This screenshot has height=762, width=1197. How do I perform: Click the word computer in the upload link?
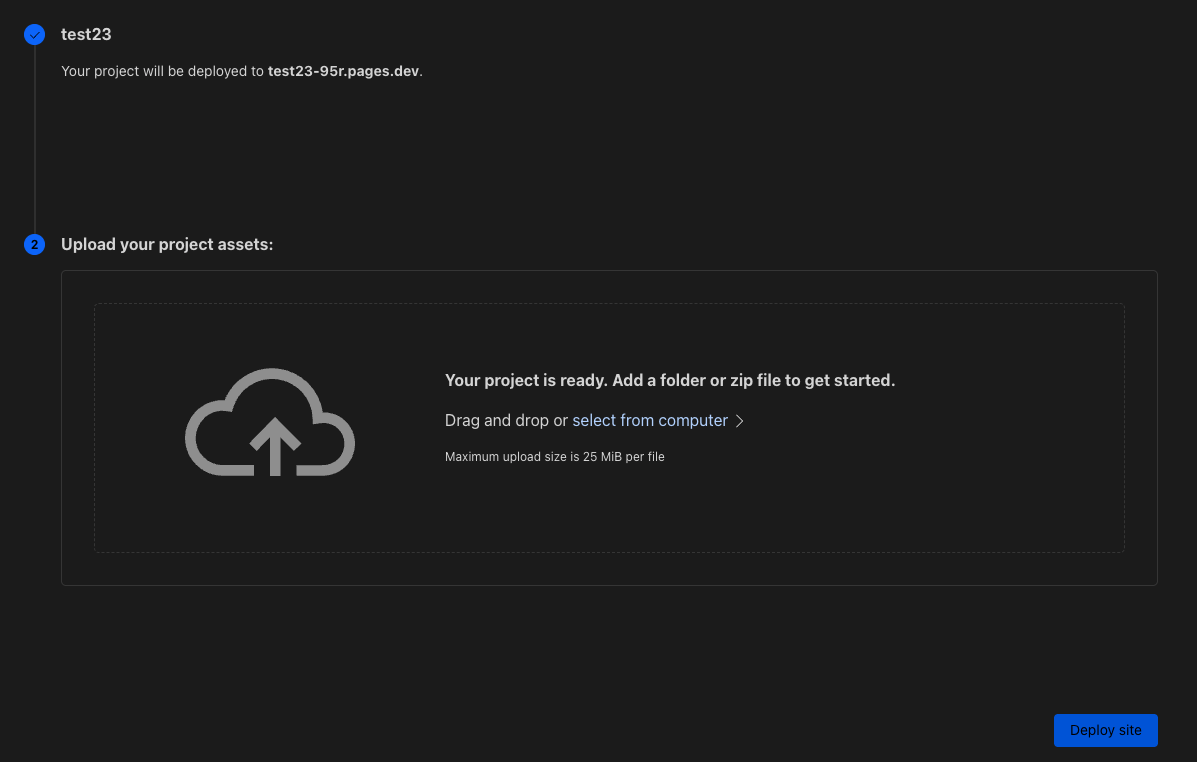695,421
